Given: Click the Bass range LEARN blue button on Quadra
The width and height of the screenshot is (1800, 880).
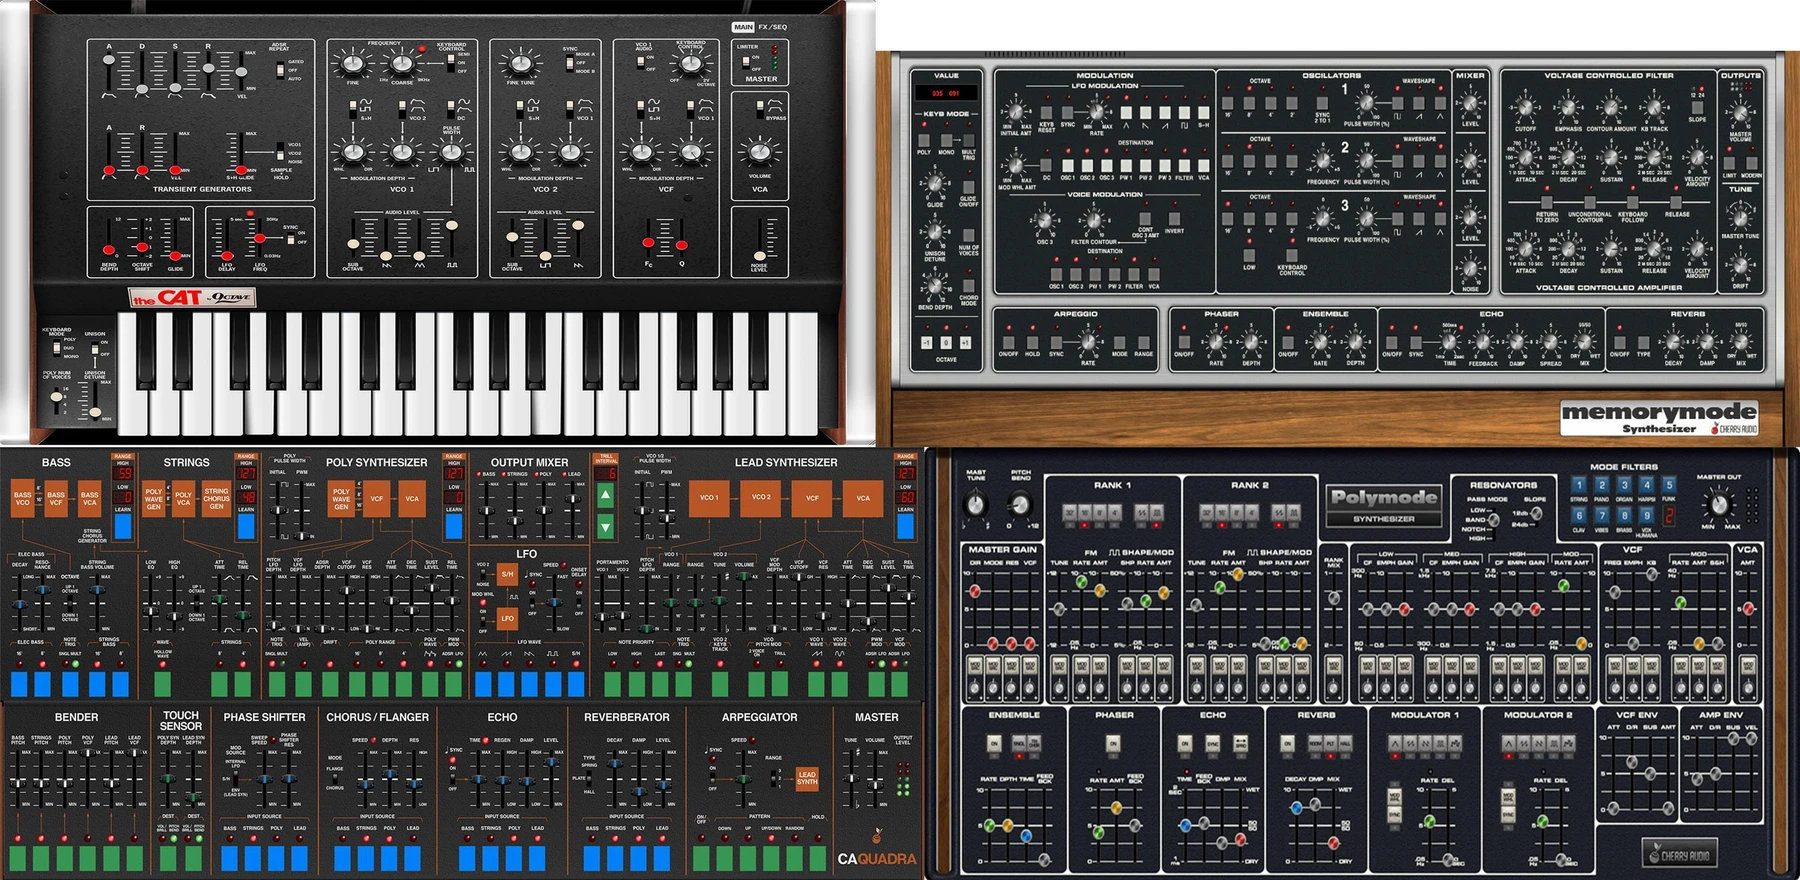Looking at the screenshot, I should [x=123, y=526].
